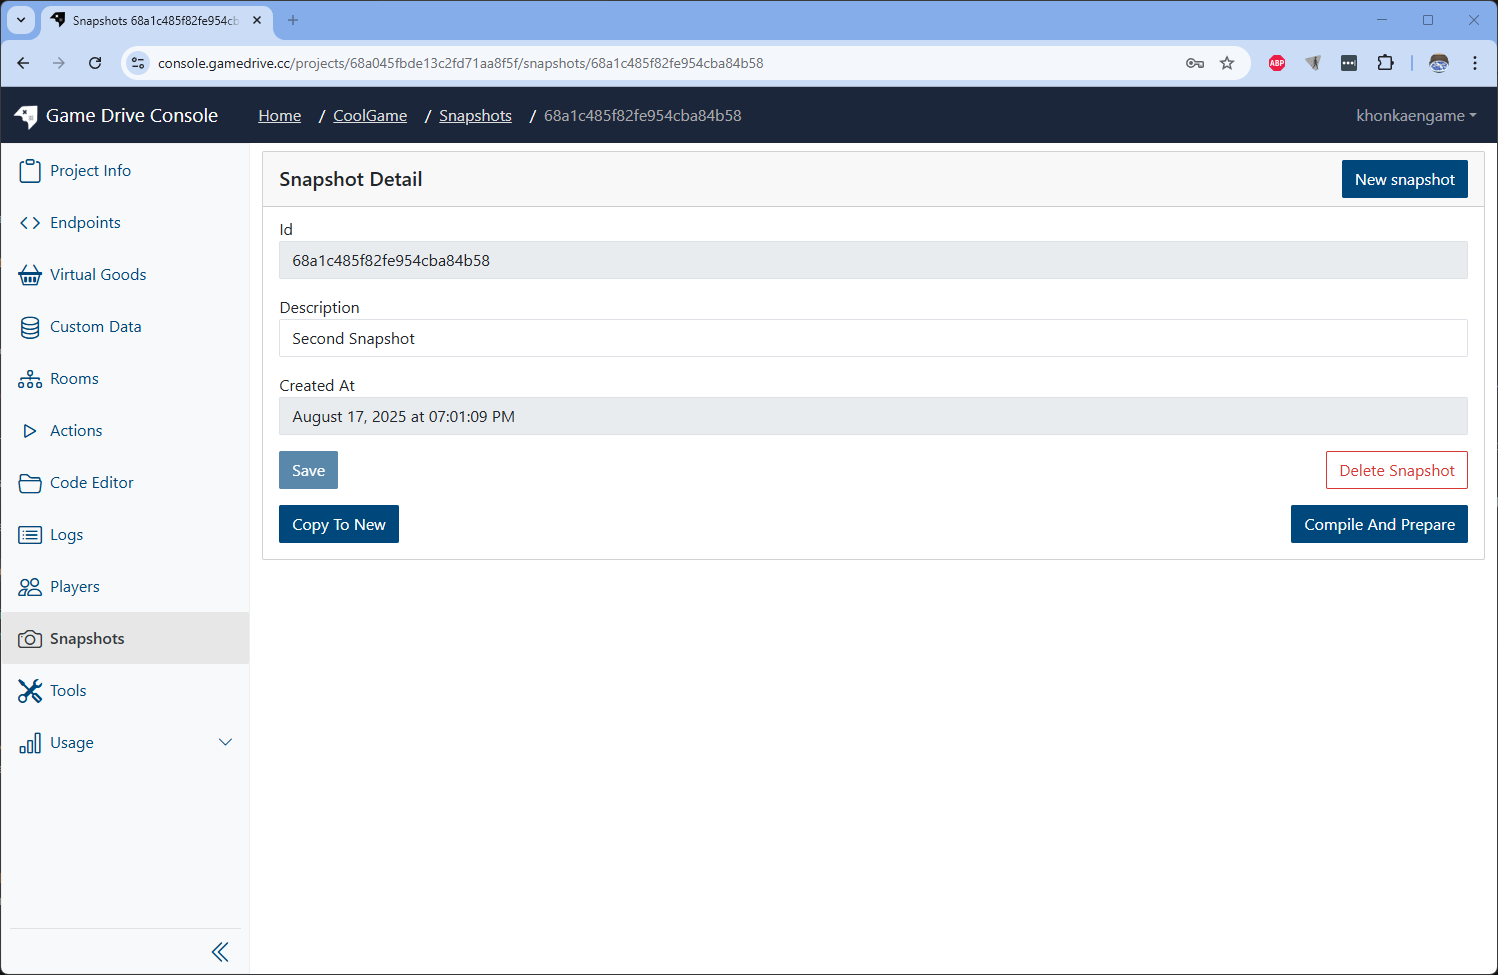Open Virtual Goods basket icon
Image resolution: width=1498 pixels, height=975 pixels.
click(x=30, y=275)
